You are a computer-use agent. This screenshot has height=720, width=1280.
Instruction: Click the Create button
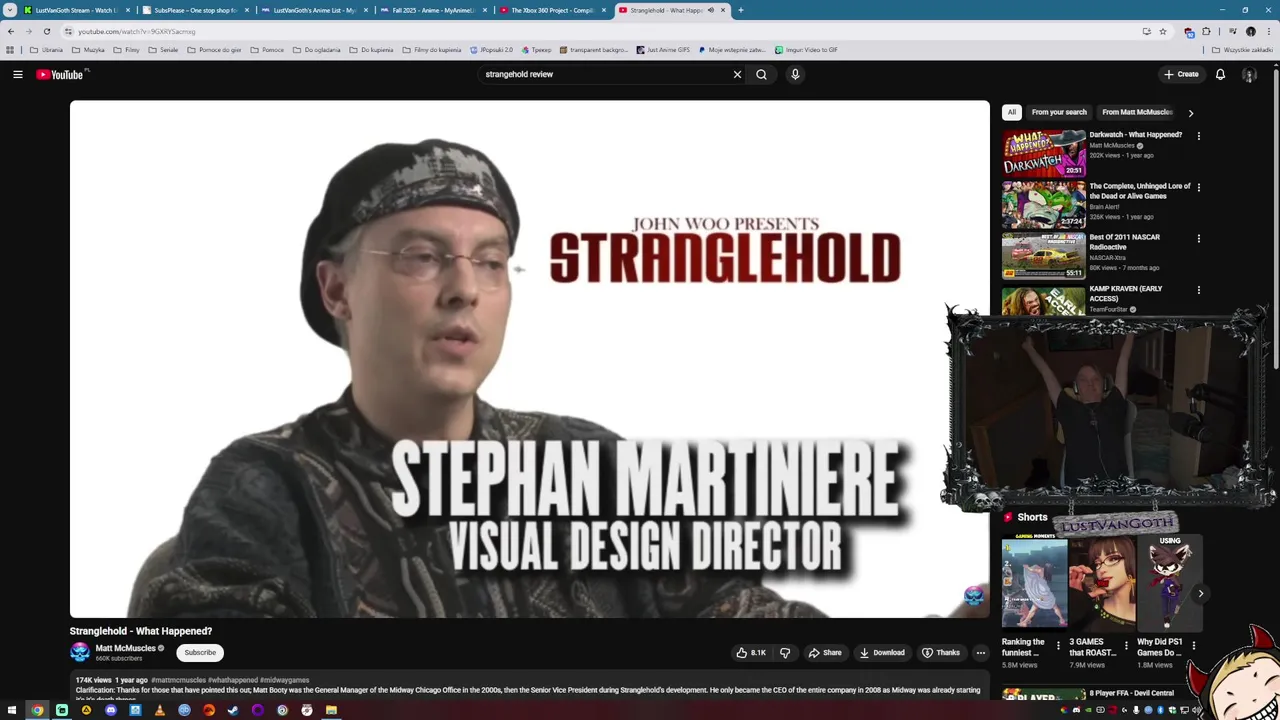click(x=1181, y=74)
